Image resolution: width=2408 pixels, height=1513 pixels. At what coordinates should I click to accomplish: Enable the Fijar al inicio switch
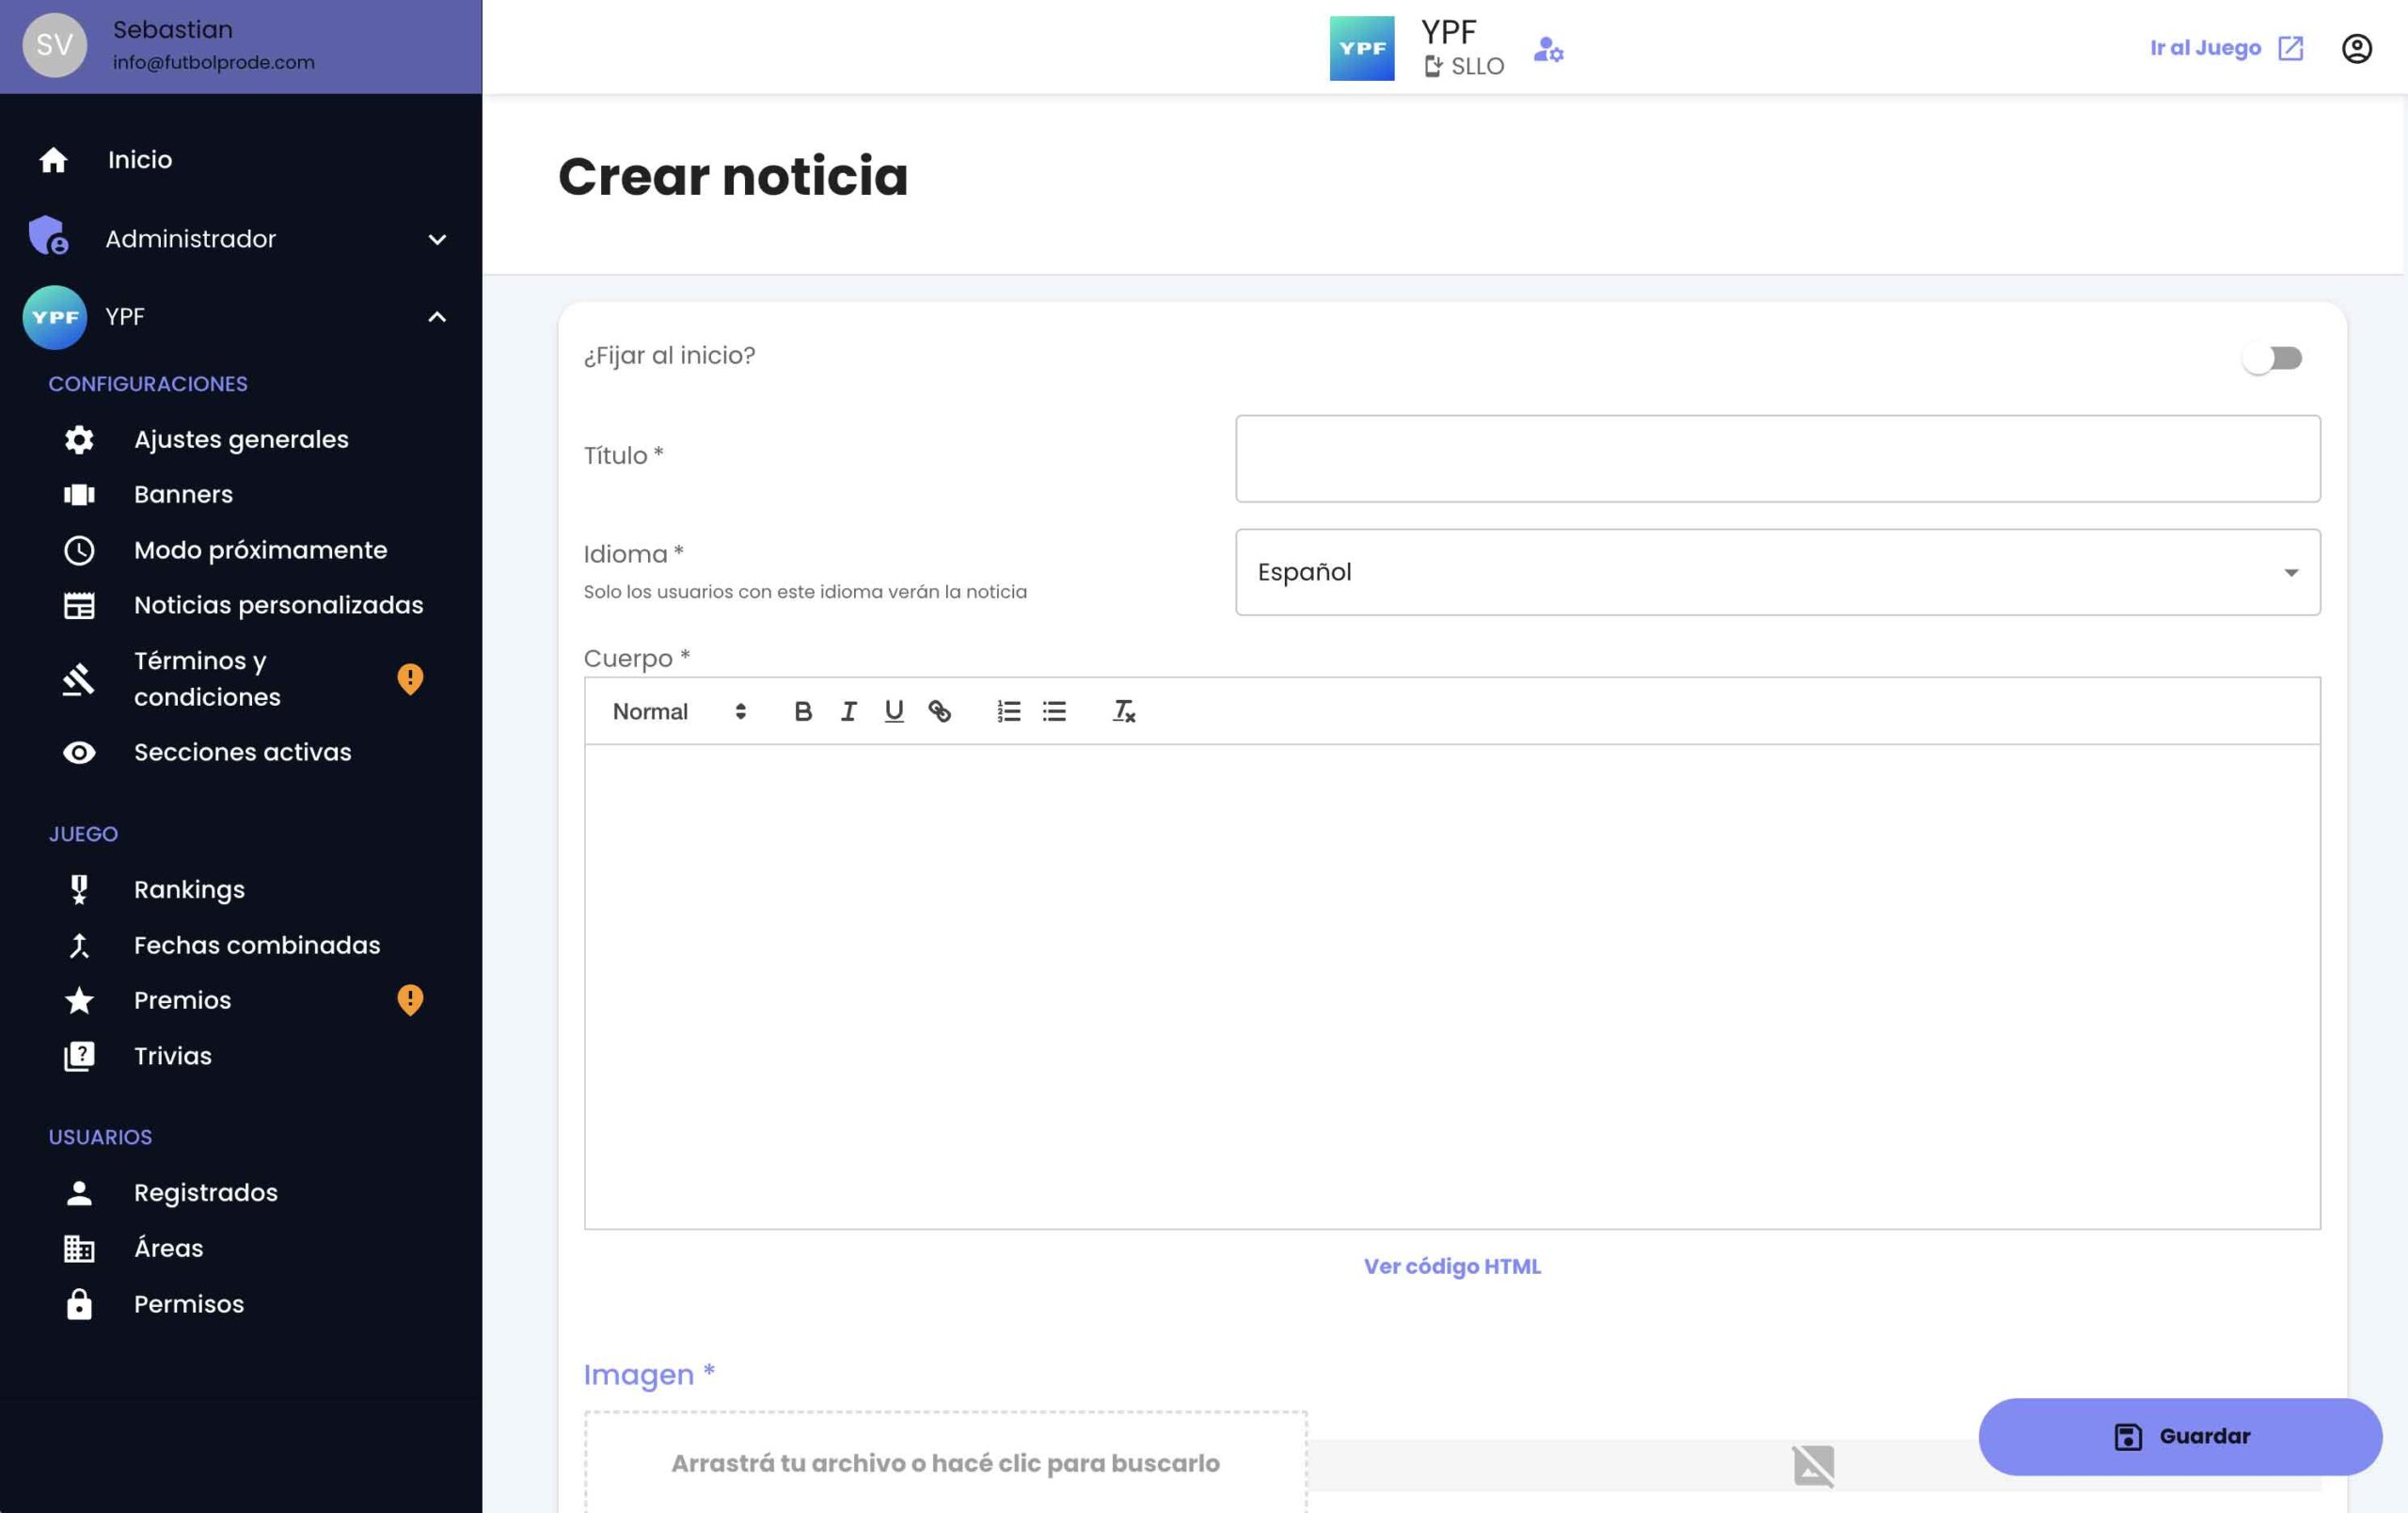click(2271, 358)
